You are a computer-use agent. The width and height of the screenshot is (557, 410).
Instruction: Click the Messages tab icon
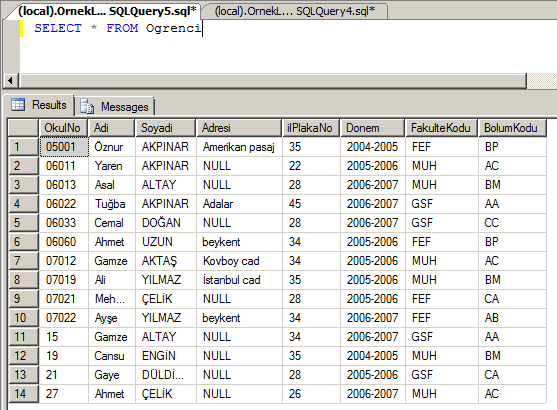(x=87, y=106)
